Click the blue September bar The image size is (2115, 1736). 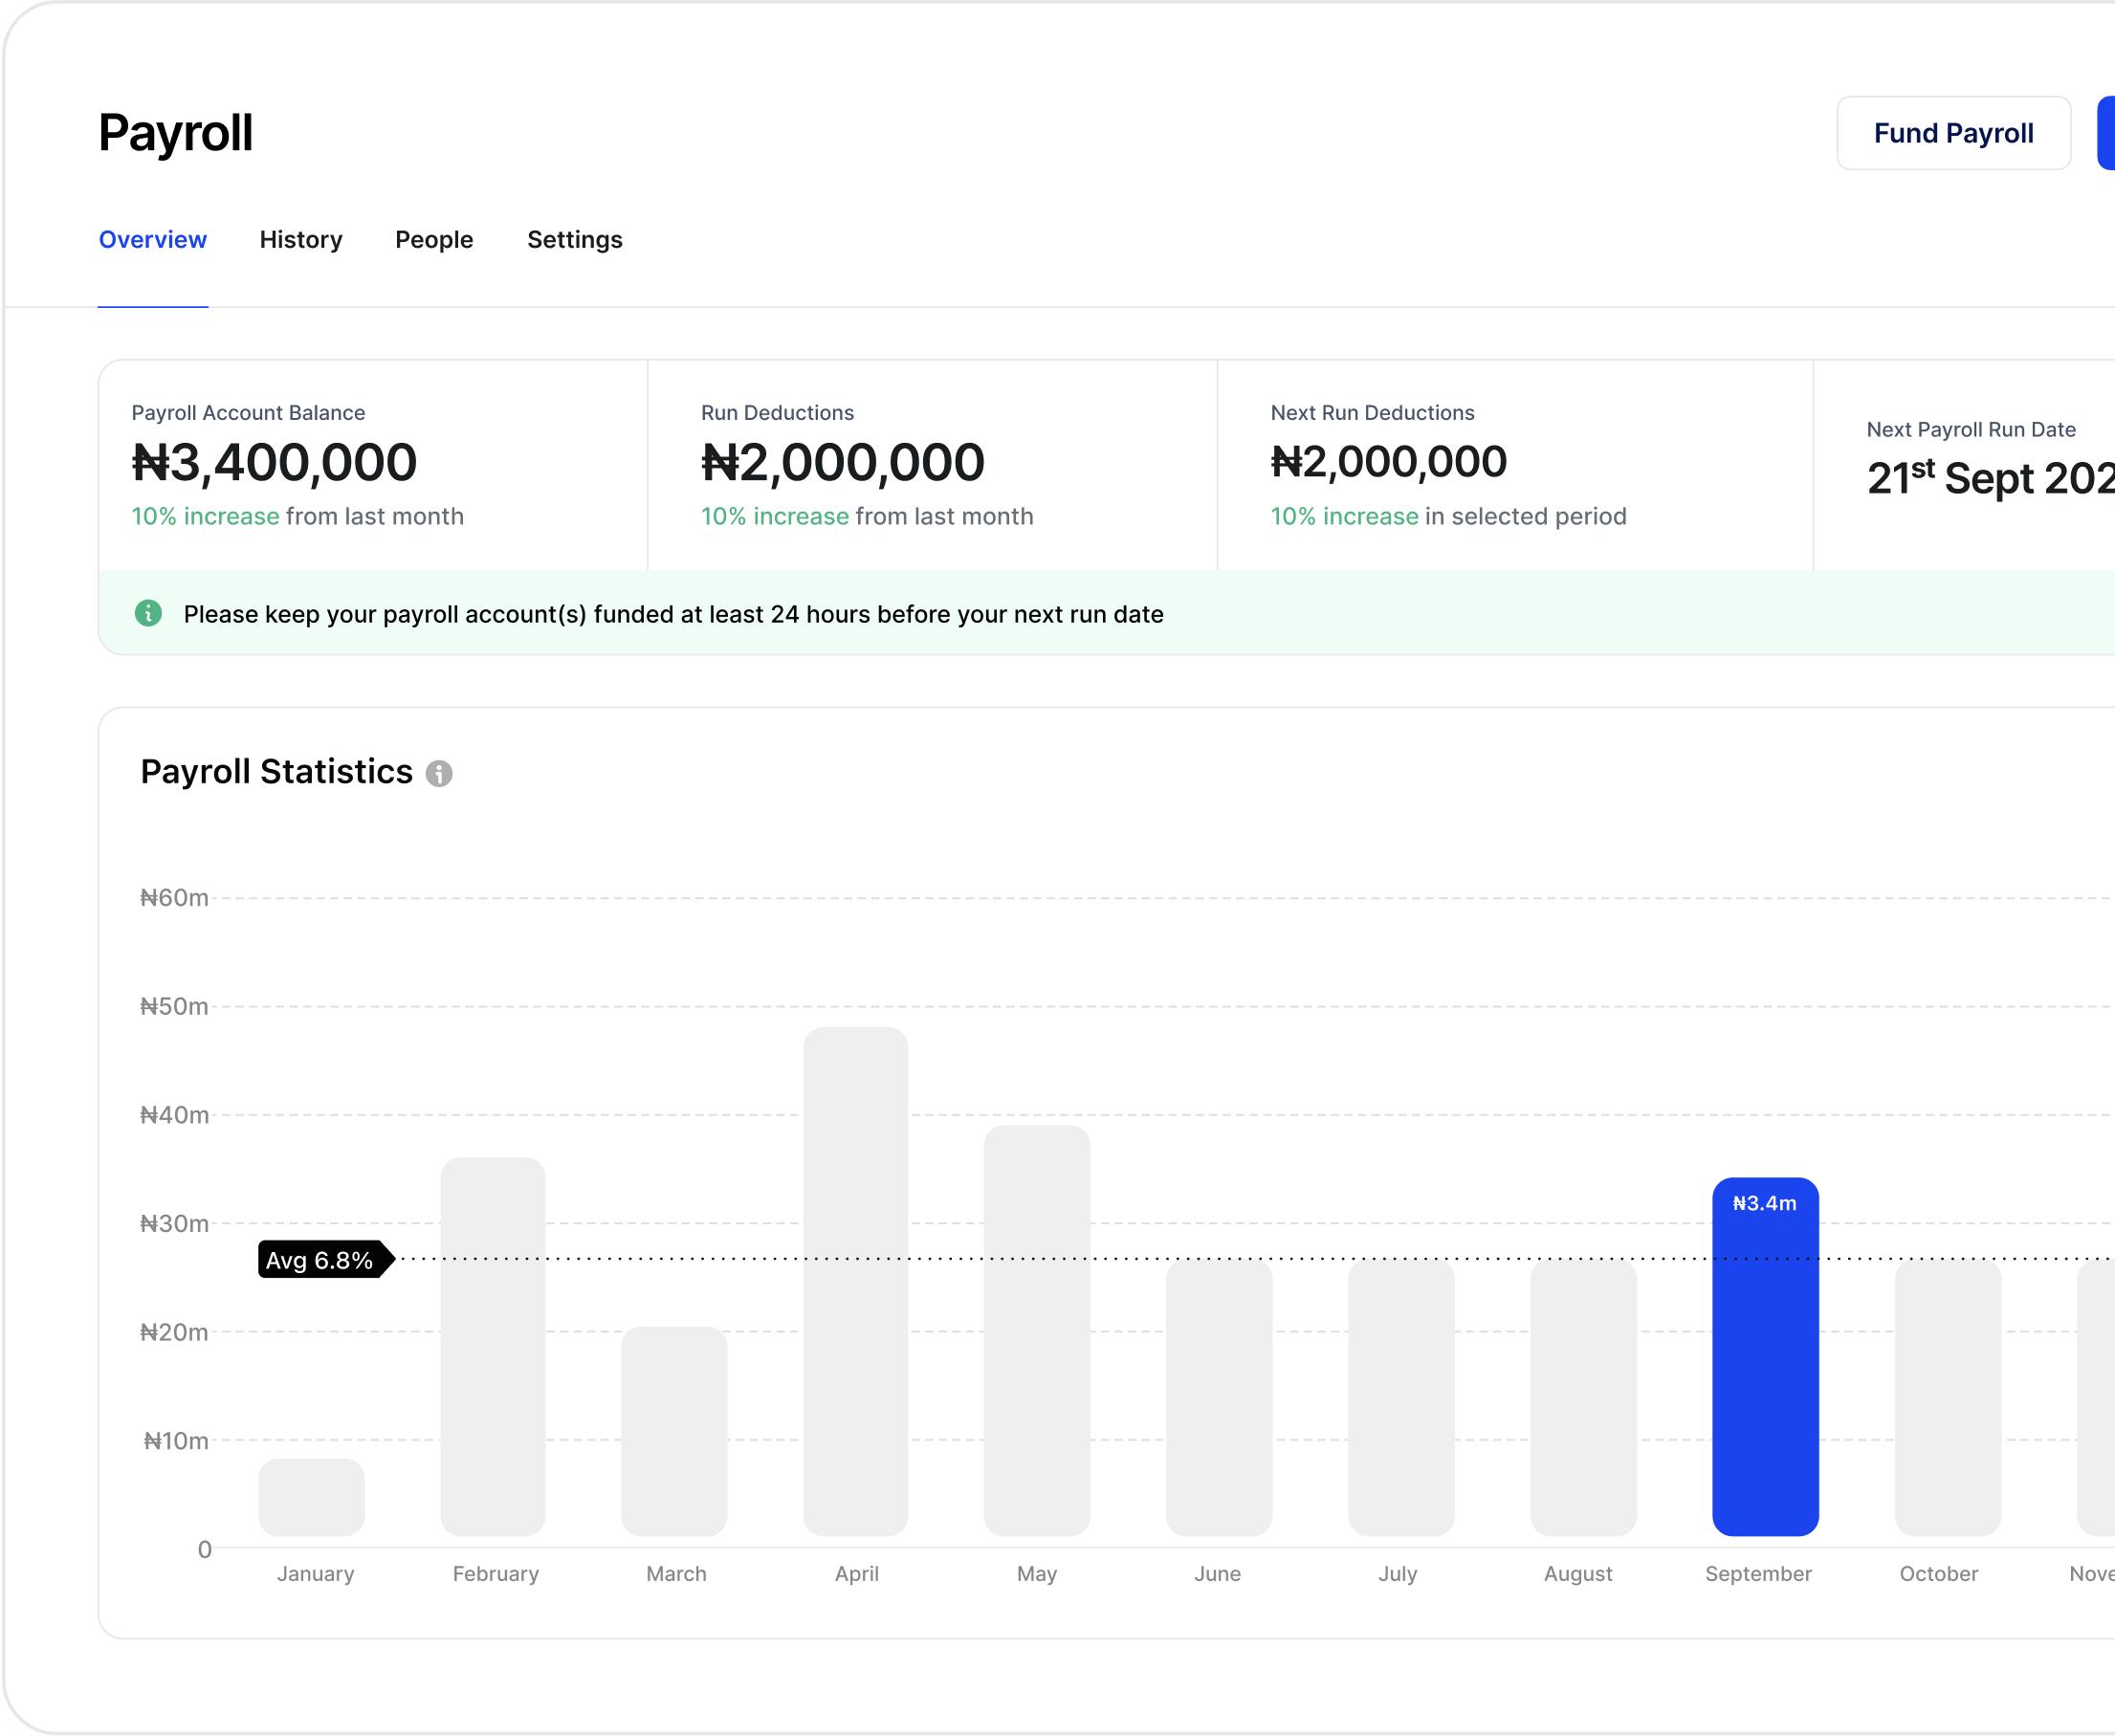1765,1357
